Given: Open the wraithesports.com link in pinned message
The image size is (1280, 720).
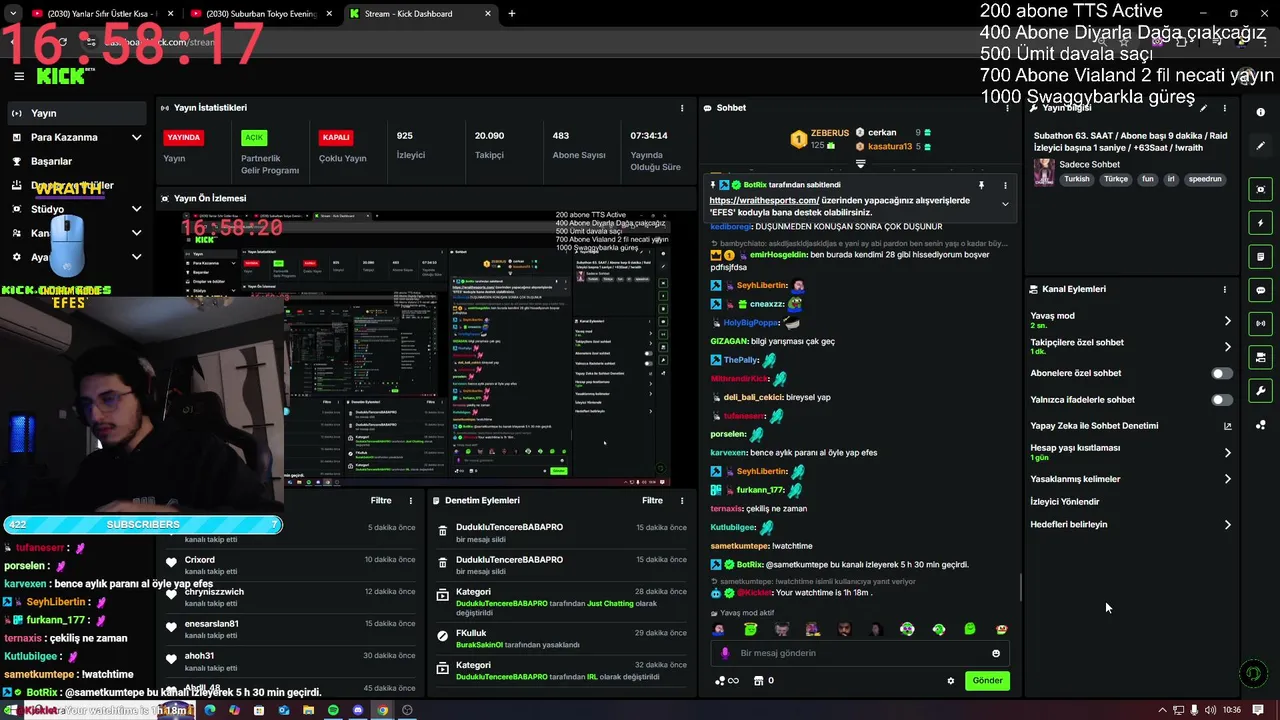Looking at the screenshot, I should (x=764, y=200).
